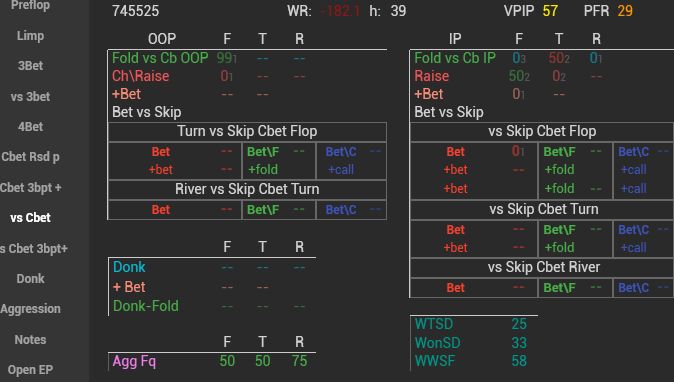This screenshot has height=382, width=674.
Task: Click the WonSD value 33
Action: pyautogui.click(x=519, y=343)
